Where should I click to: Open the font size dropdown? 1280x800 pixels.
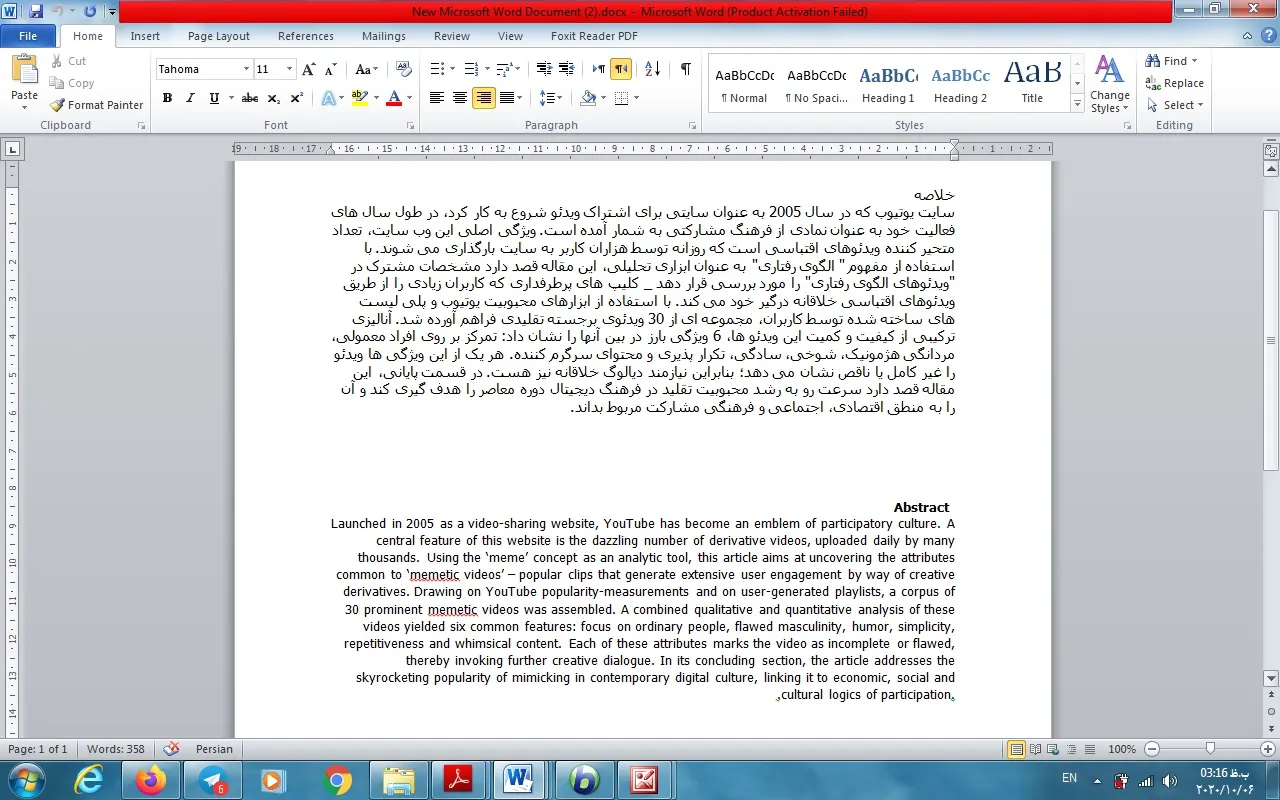tap(290, 69)
